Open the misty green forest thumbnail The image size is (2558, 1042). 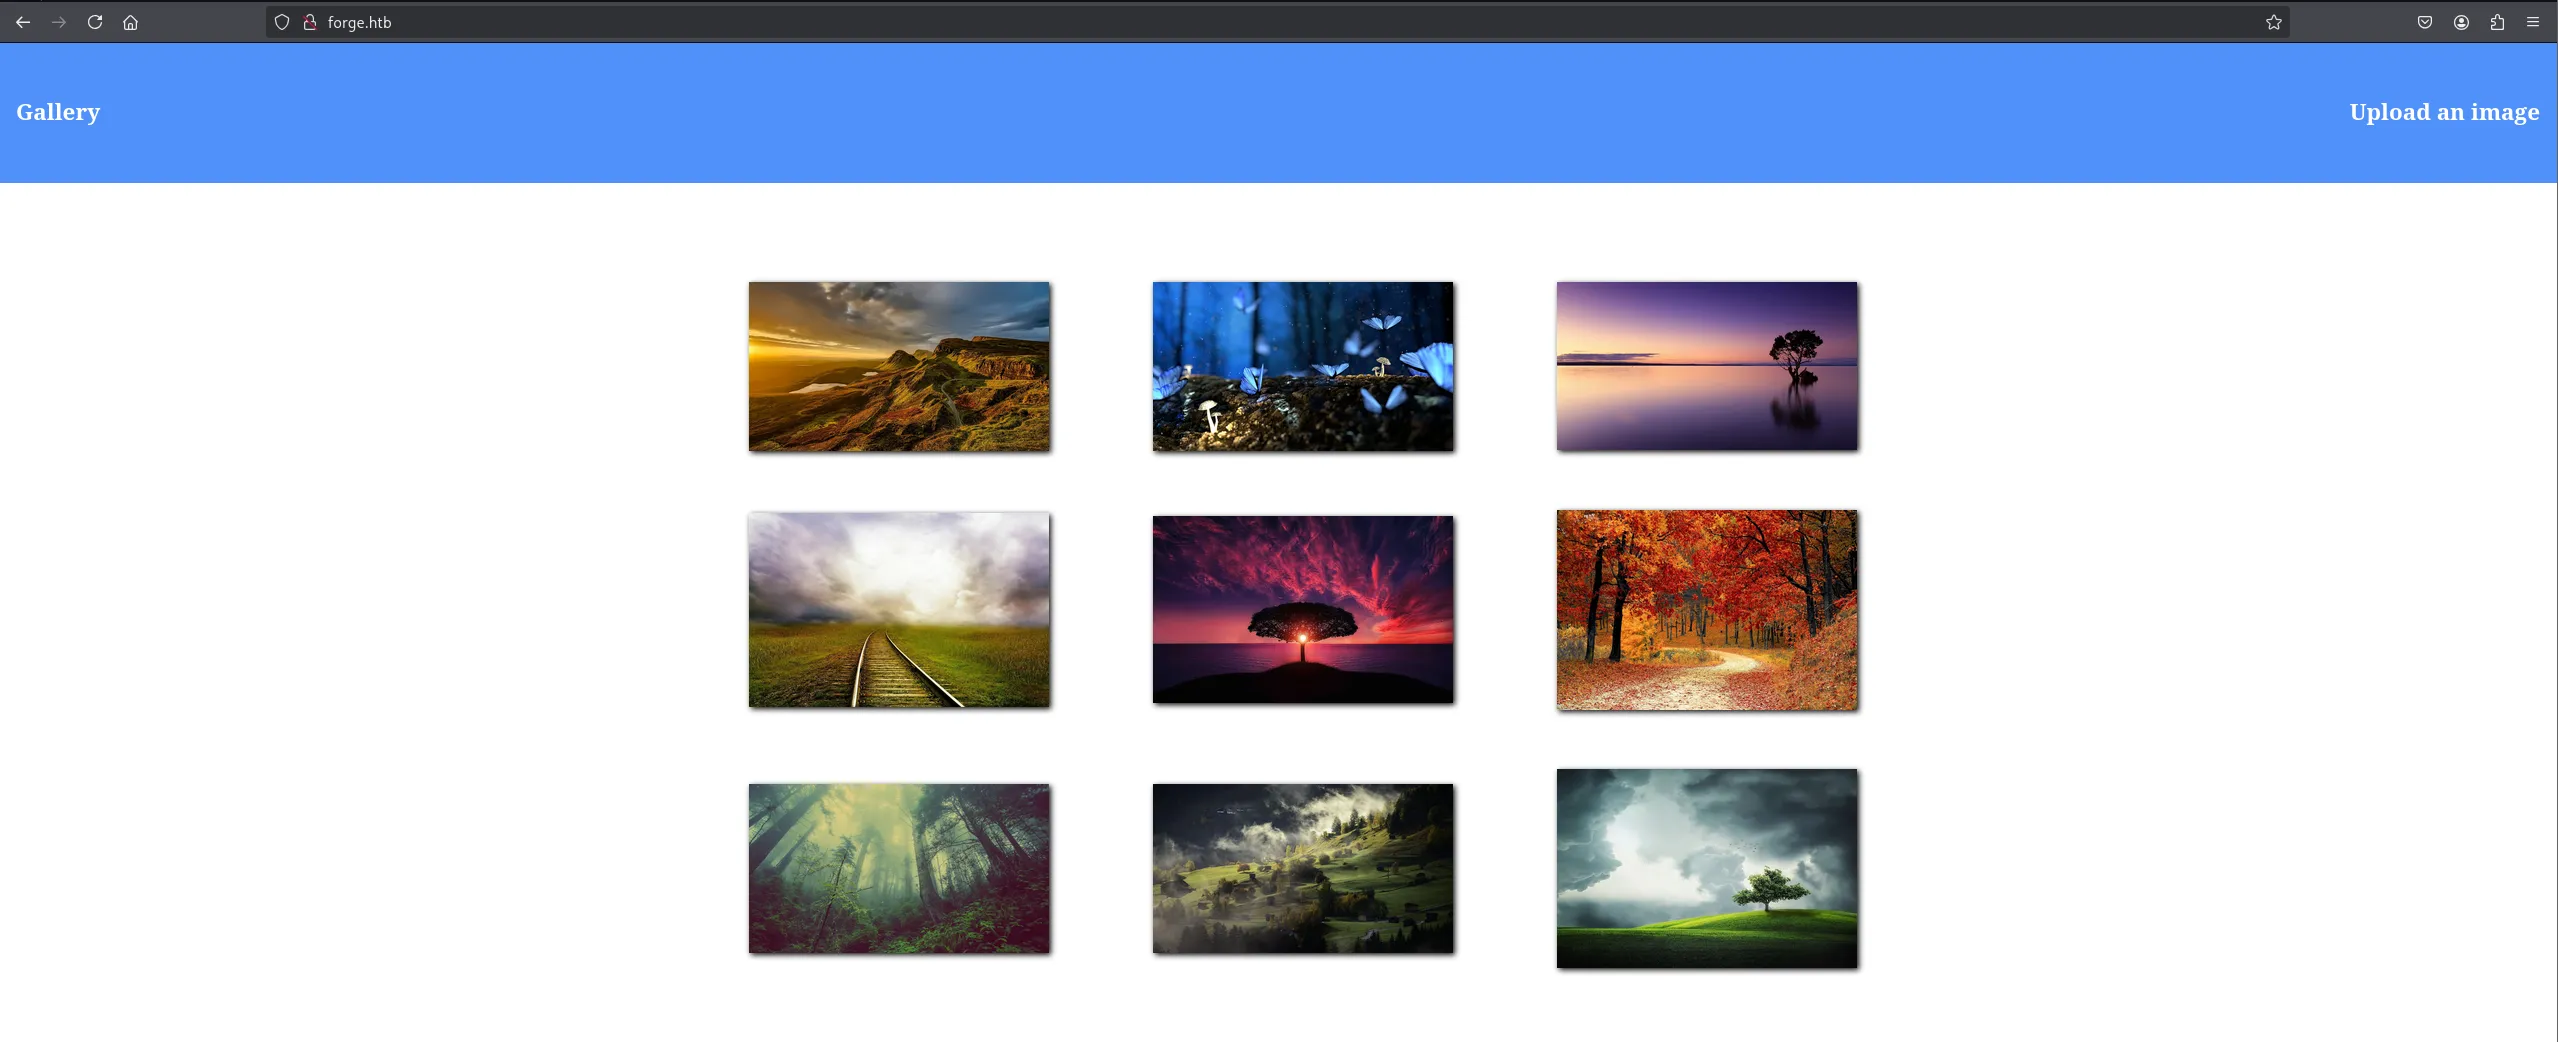pos(899,868)
